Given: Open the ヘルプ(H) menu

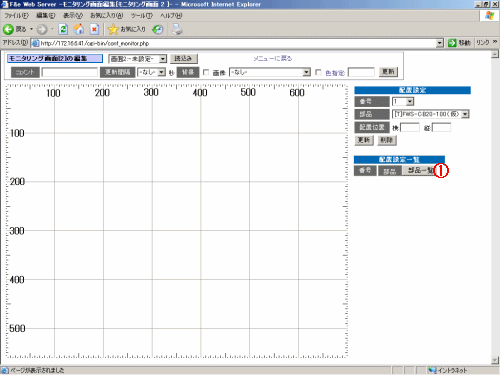Looking at the screenshot, I should pyautogui.click(x=171, y=15).
